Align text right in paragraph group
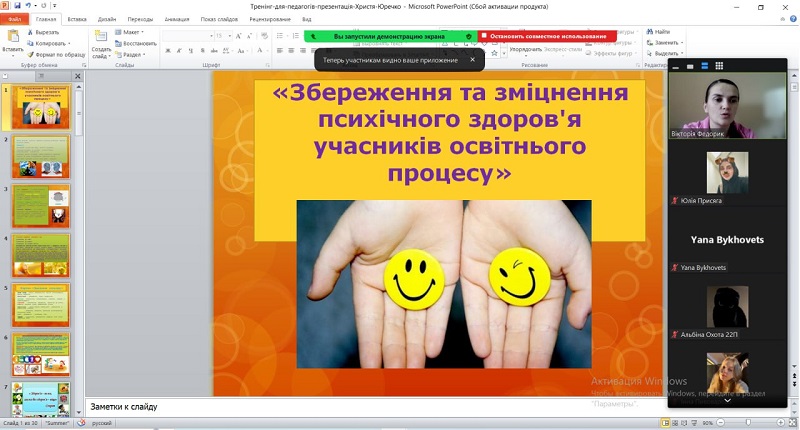The image size is (800, 430). coord(303,50)
